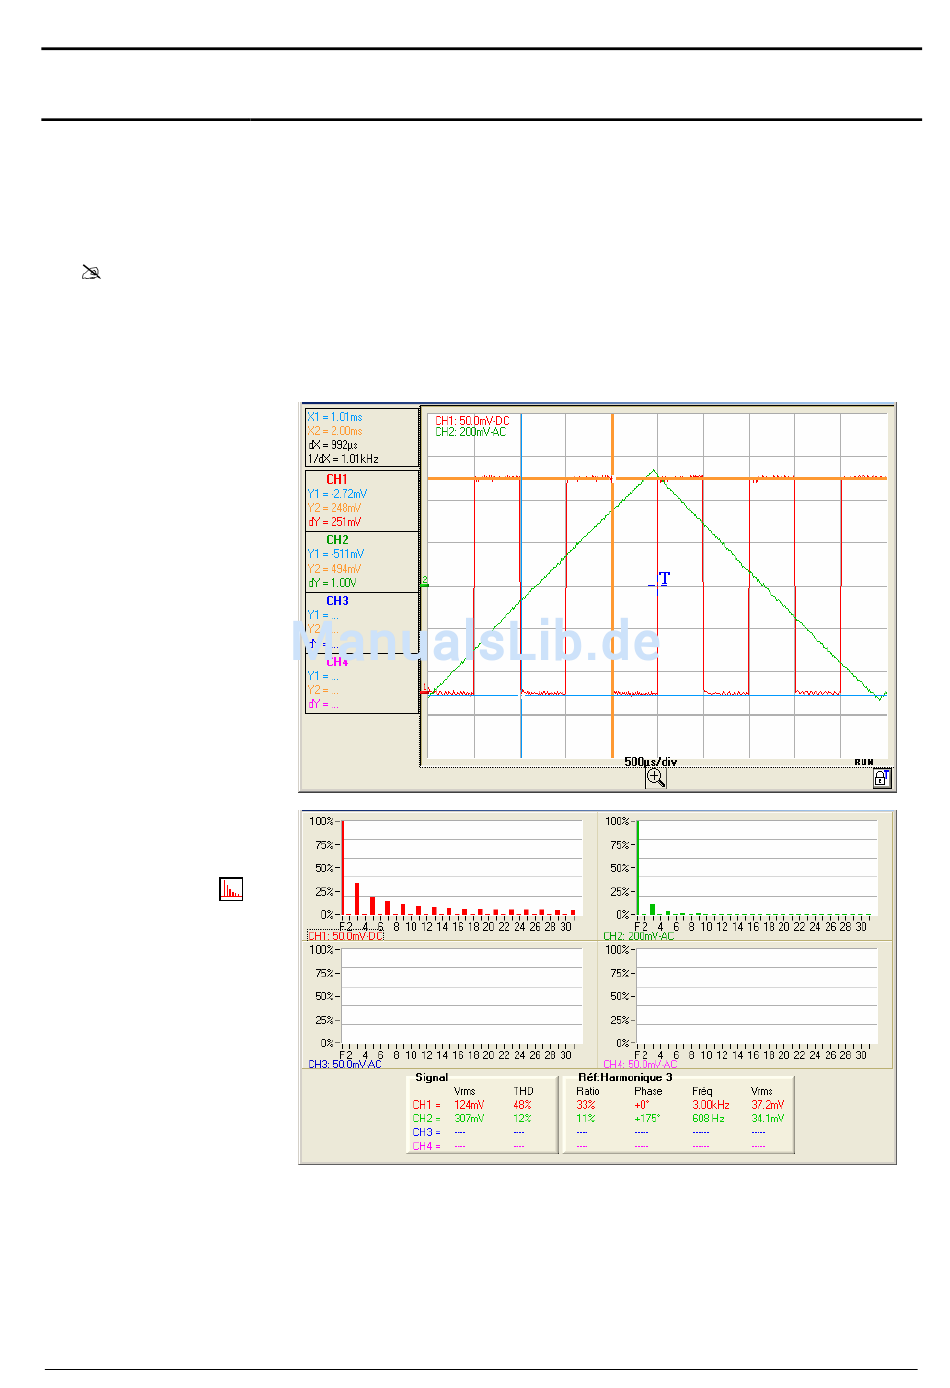Click the CH1 THD value 48%
The image size is (950, 1388).
click(523, 1105)
